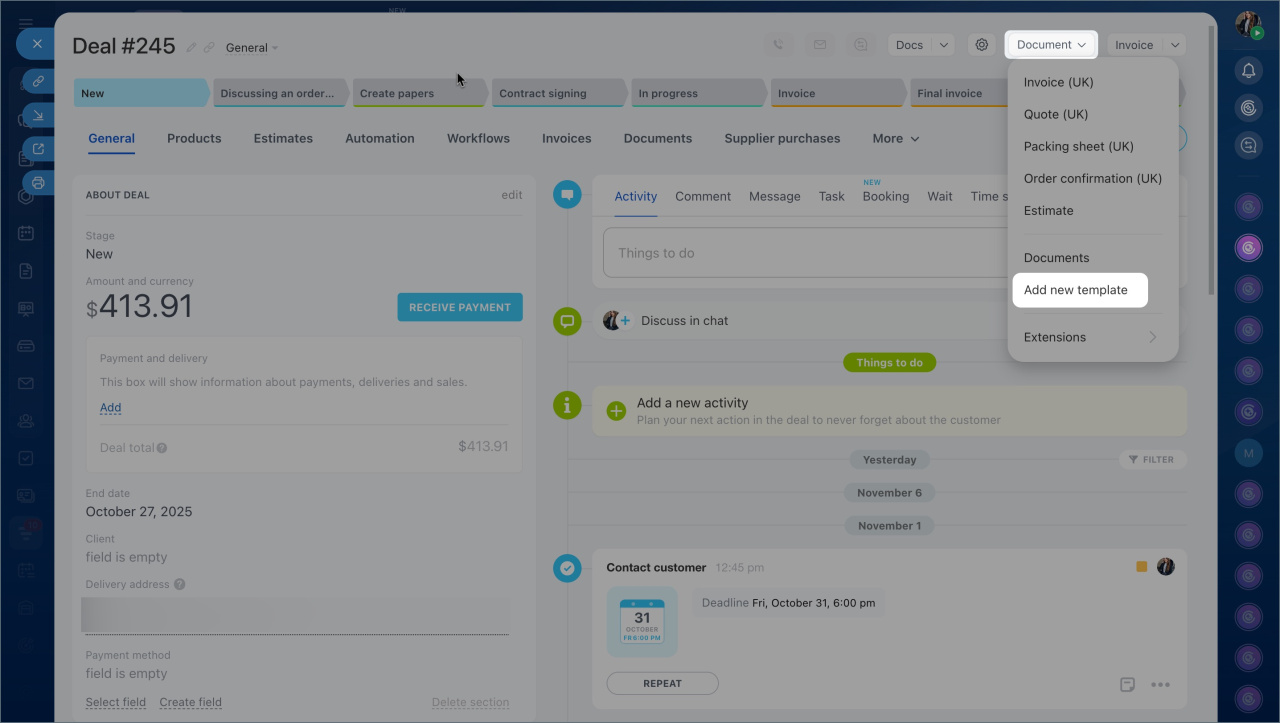Click the email envelope icon in header
This screenshot has height=723, width=1280.
(819, 45)
